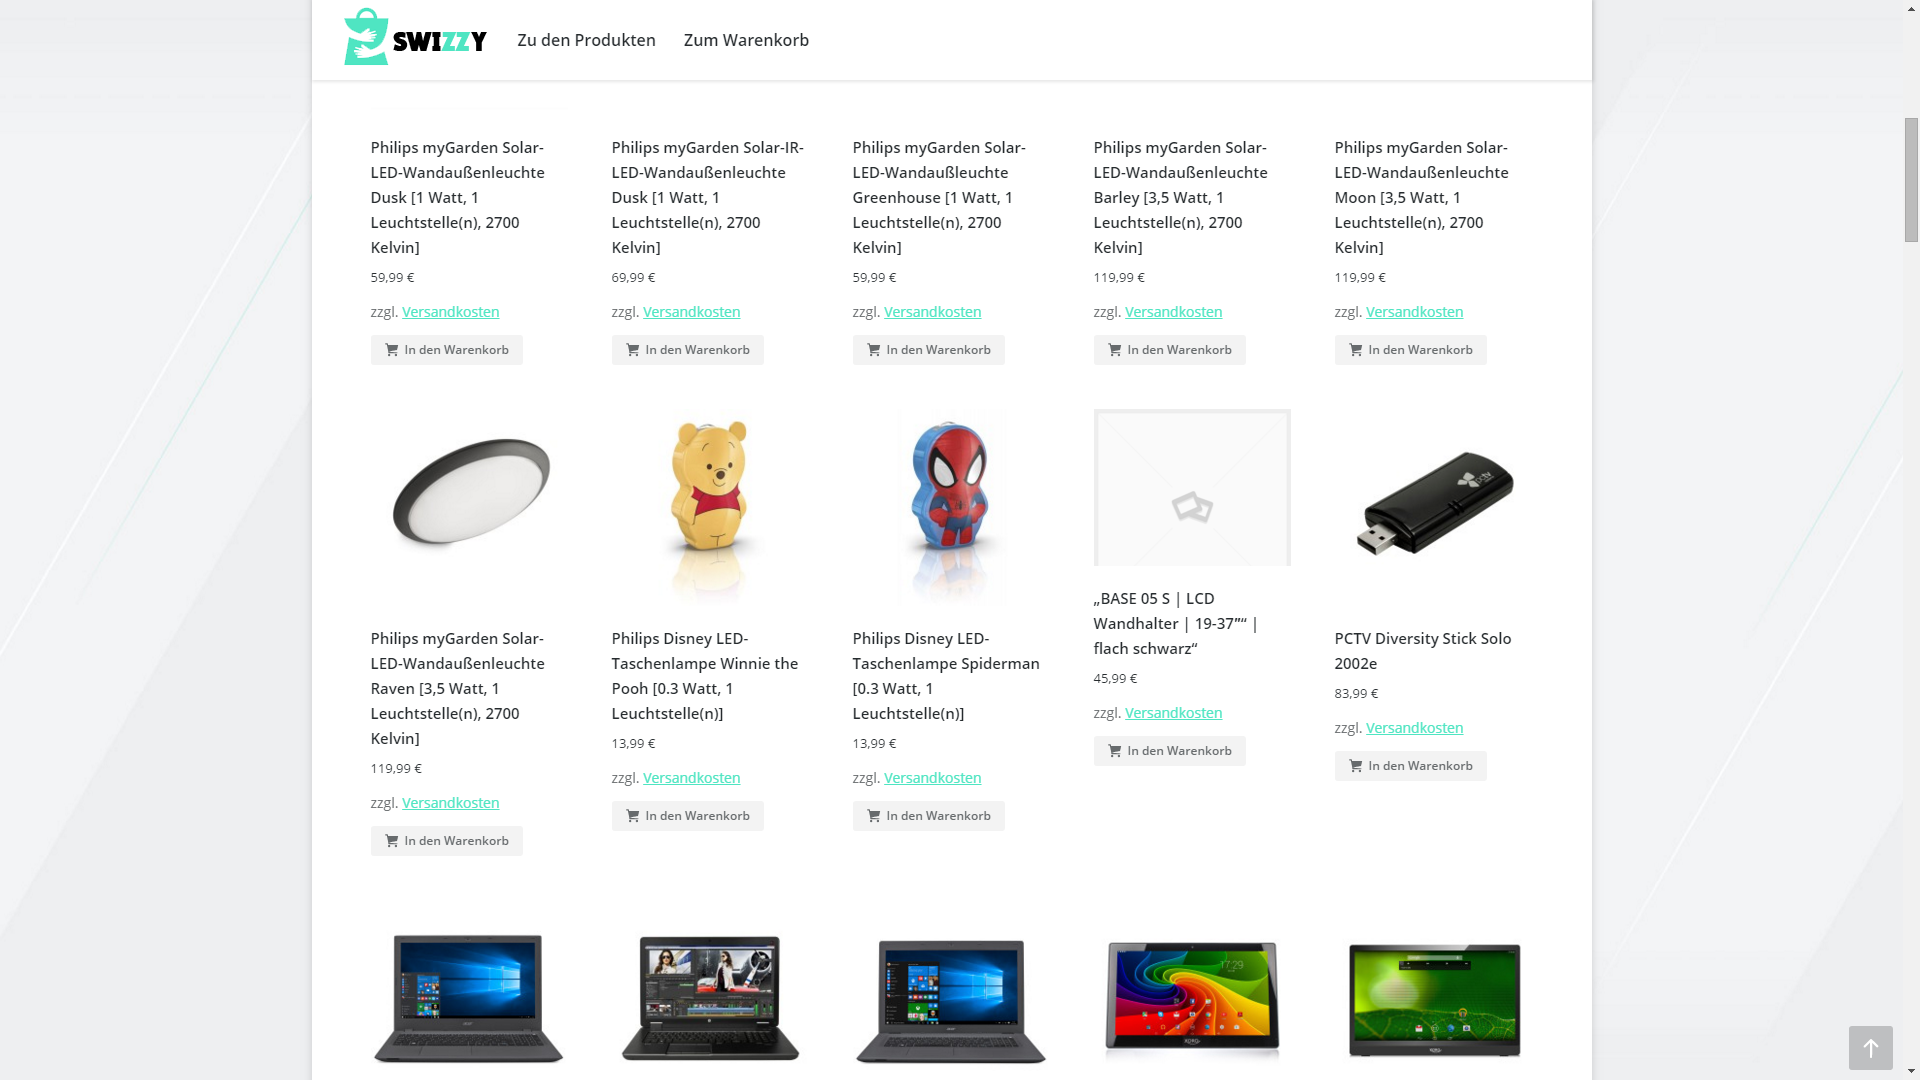Open the Zum Warenkorb menu item
Screen dimensions: 1920x1080
[746, 40]
